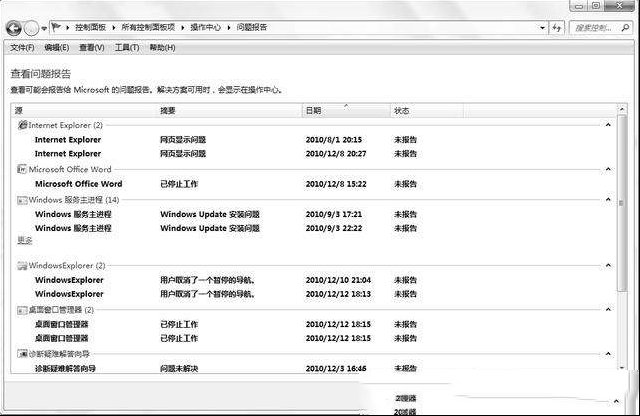Collapse the 诊断疑难解答向导 group
Image resolution: width=640 pixels, height=416 pixels.
click(608, 354)
